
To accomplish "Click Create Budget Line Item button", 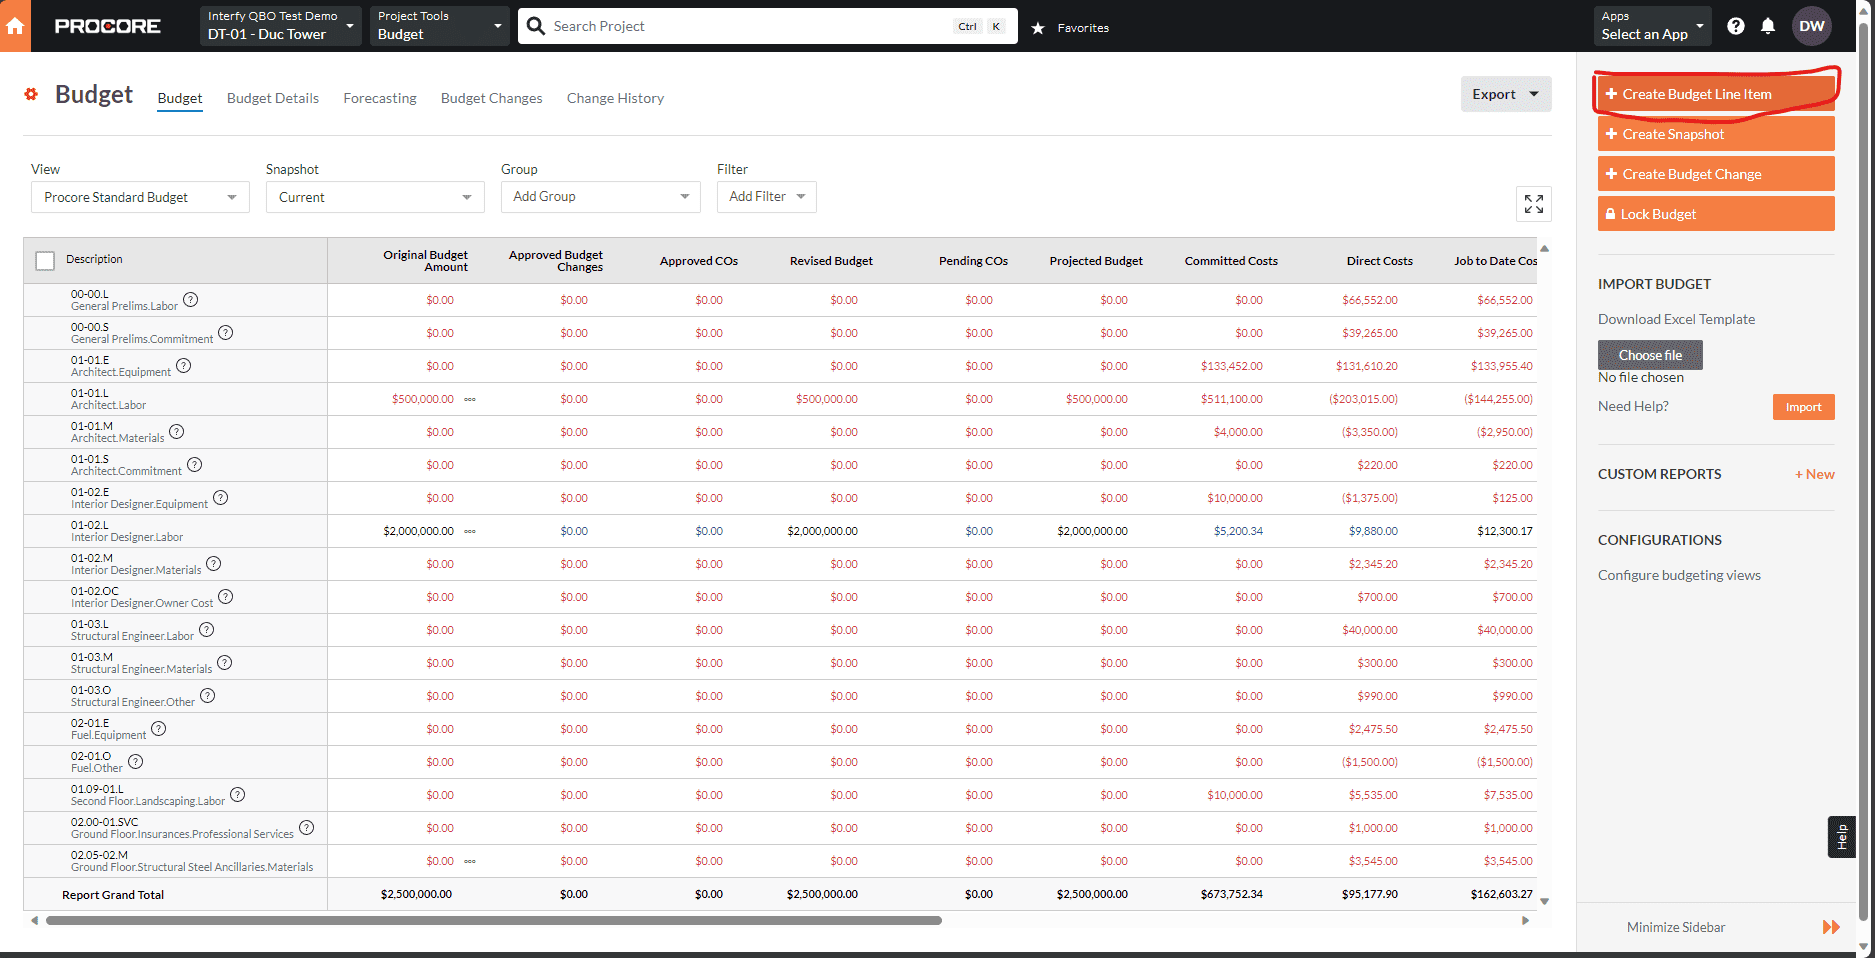I will coord(1714,93).
